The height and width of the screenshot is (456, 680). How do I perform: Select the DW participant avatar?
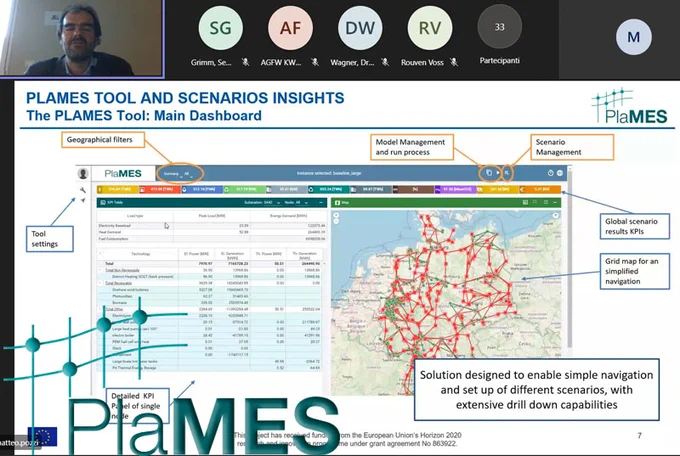point(360,28)
